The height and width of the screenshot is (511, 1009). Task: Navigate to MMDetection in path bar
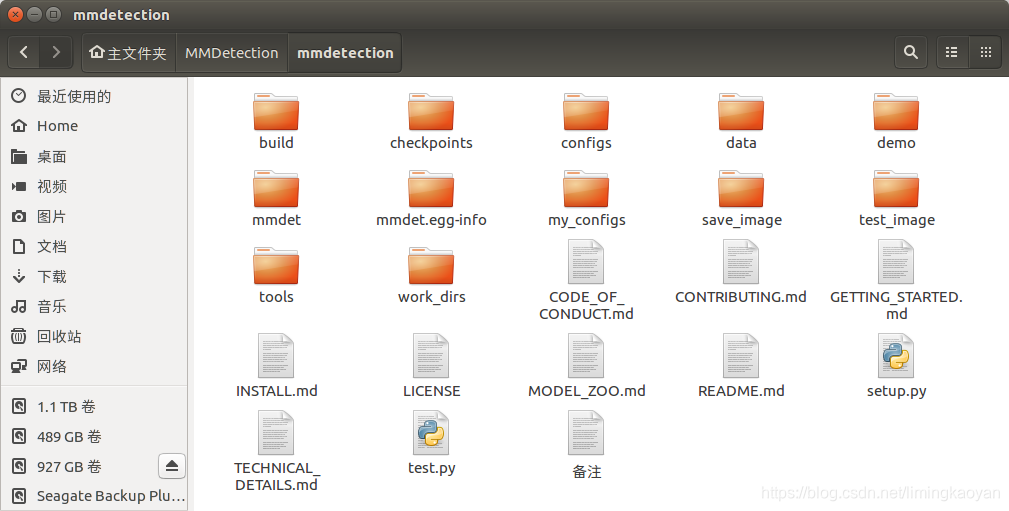(232, 53)
